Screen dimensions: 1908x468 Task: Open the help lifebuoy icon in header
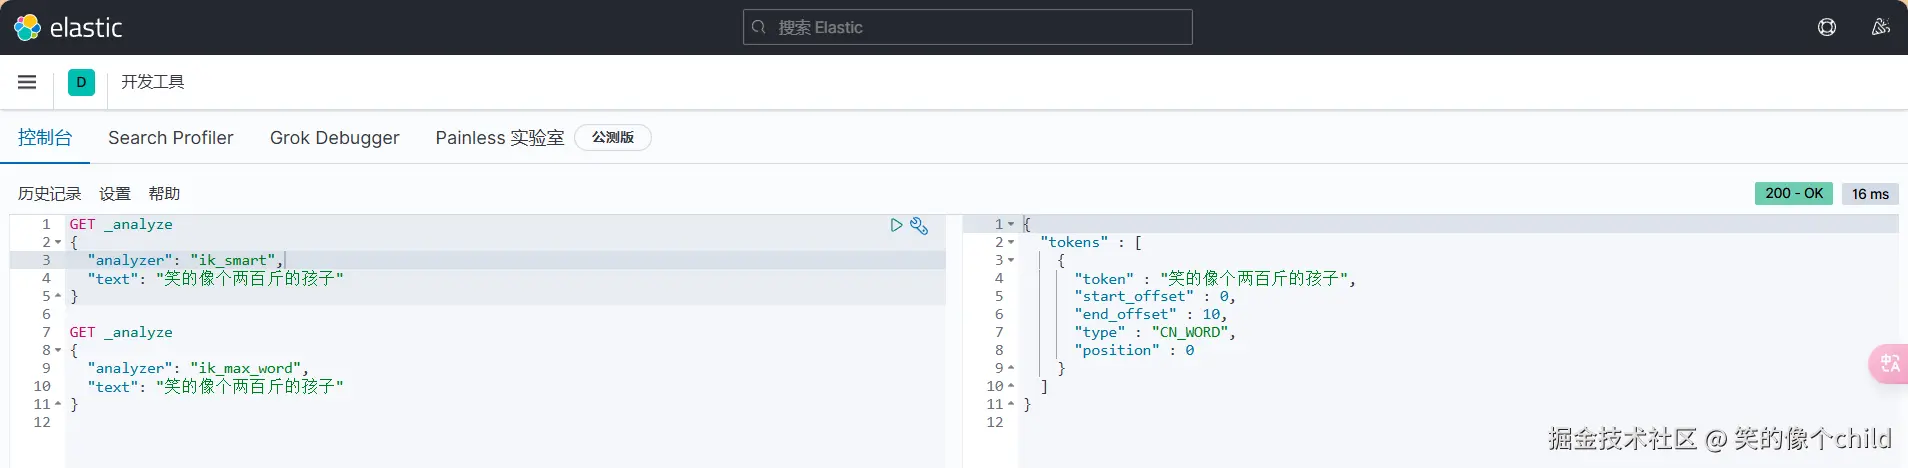click(1826, 27)
